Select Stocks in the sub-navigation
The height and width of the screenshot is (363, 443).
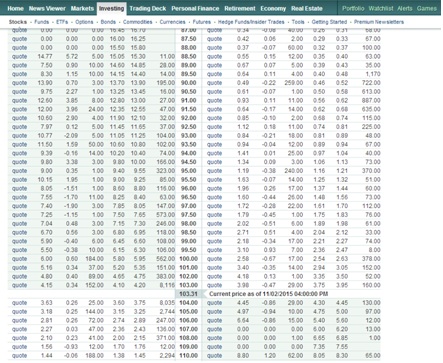click(18, 22)
